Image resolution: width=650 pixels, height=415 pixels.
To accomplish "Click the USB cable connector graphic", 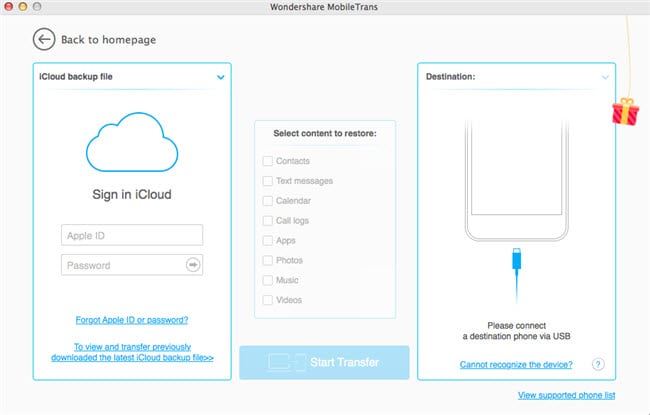I will [x=517, y=275].
